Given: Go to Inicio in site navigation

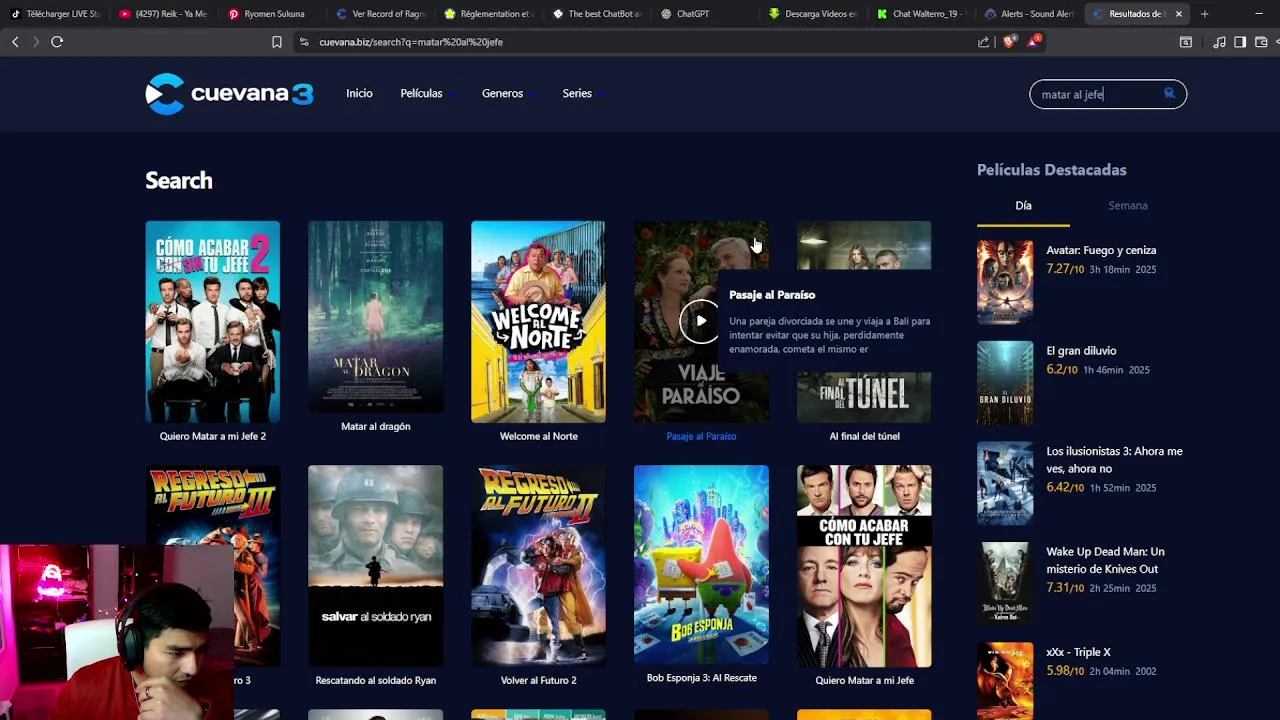Looking at the screenshot, I should tap(359, 93).
